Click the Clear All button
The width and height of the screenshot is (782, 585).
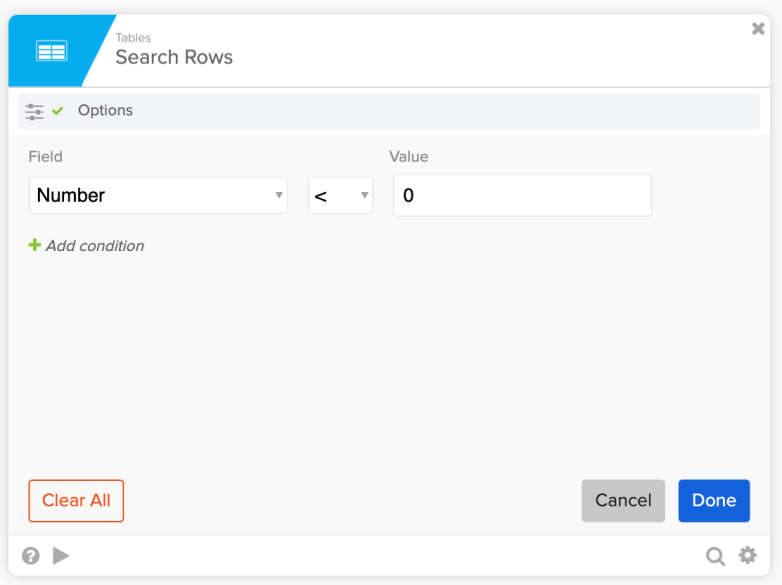[x=76, y=500]
